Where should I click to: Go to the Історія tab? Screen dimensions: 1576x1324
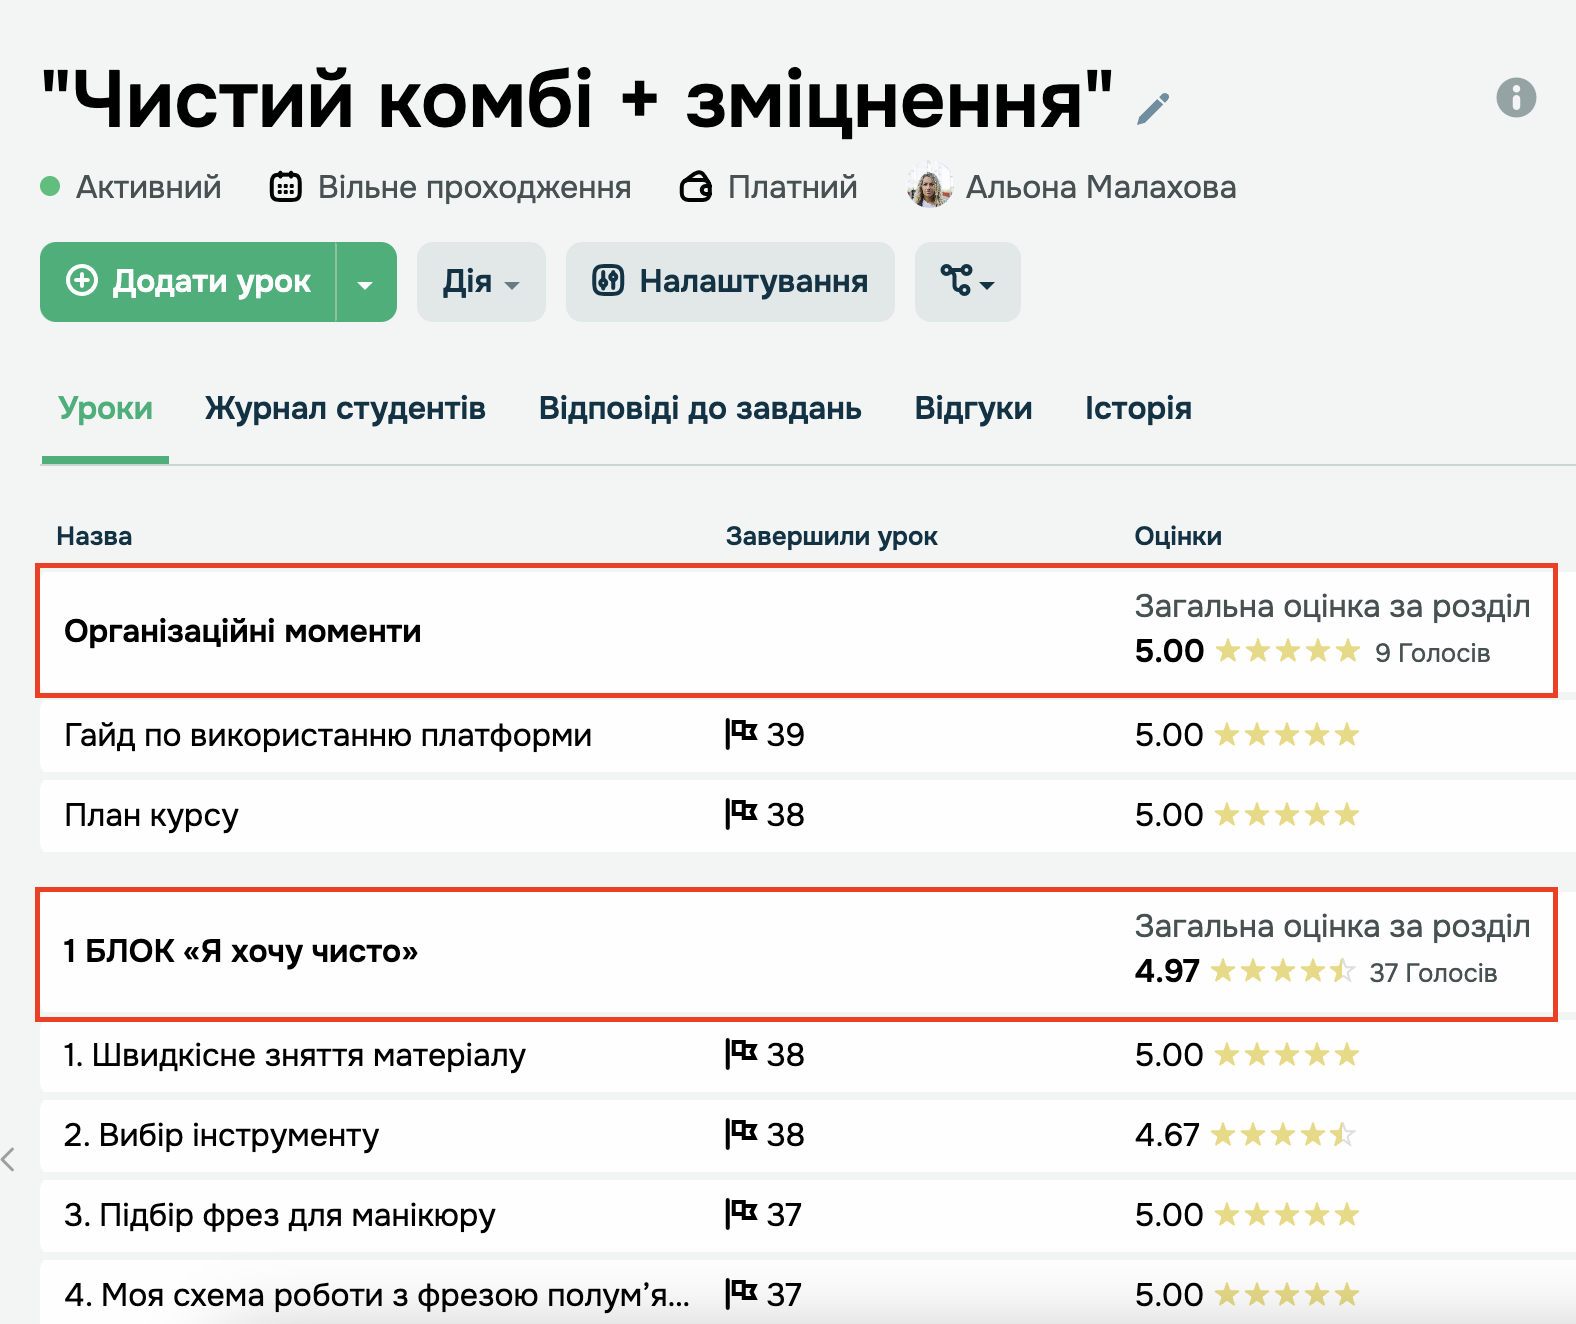pyautogui.click(x=1138, y=408)
